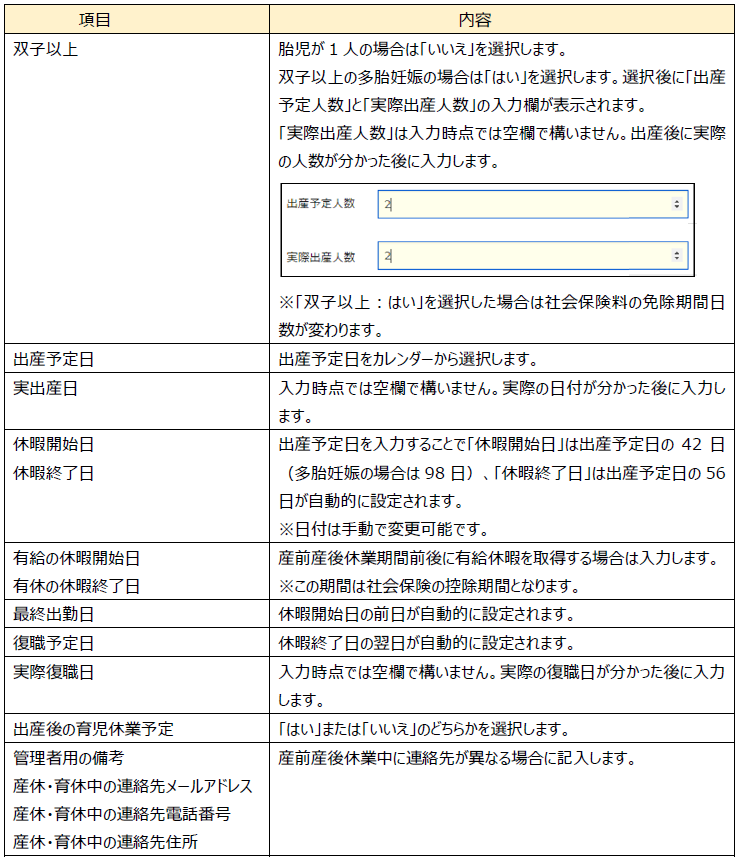
Task: Click the 出産予定人数 spinner arrows
Action: click(x=677, y=204)
